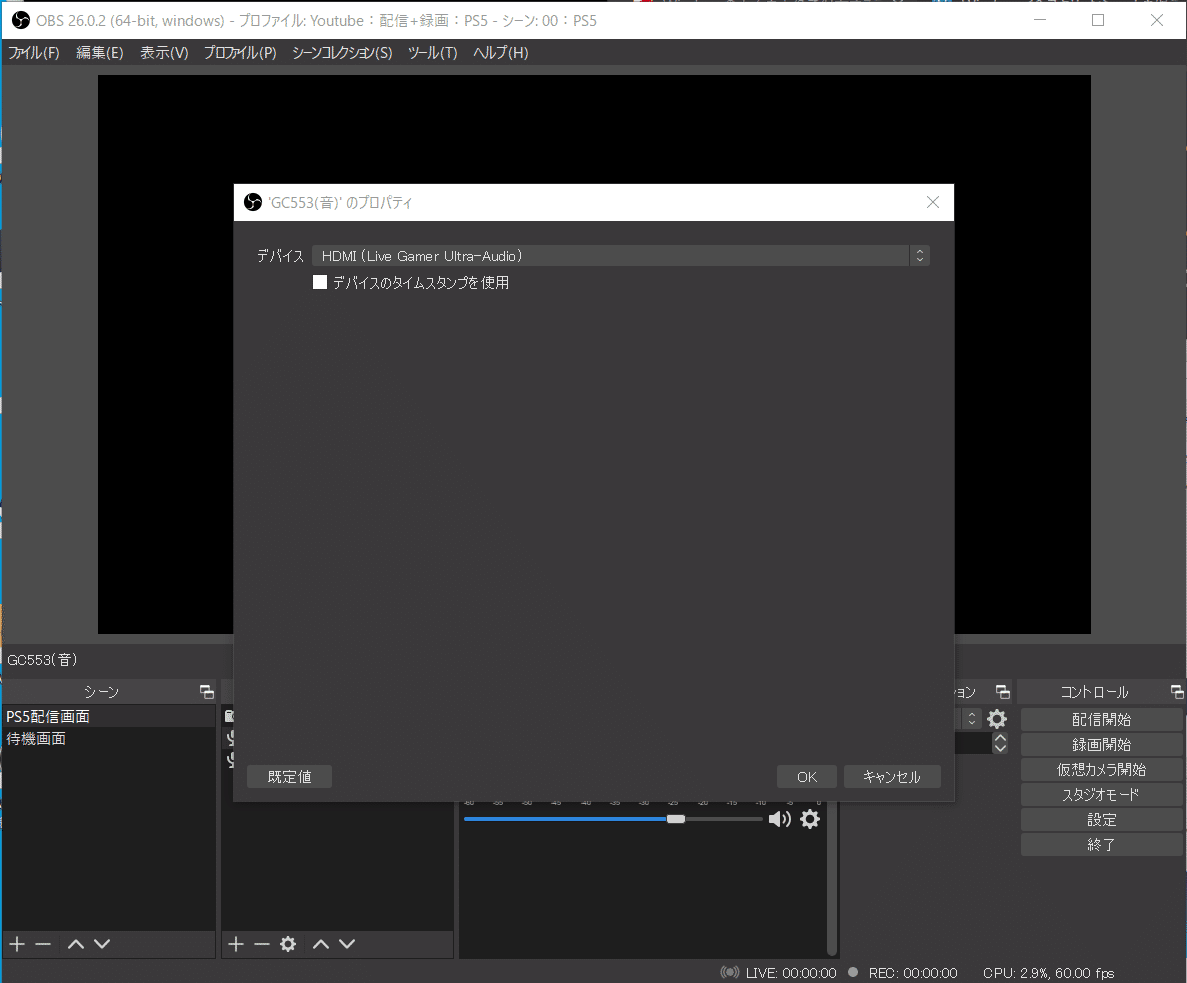Click CPU: 2.9%, 60.00 fps status
The image size is (1187, 983).
point(1048,973)
